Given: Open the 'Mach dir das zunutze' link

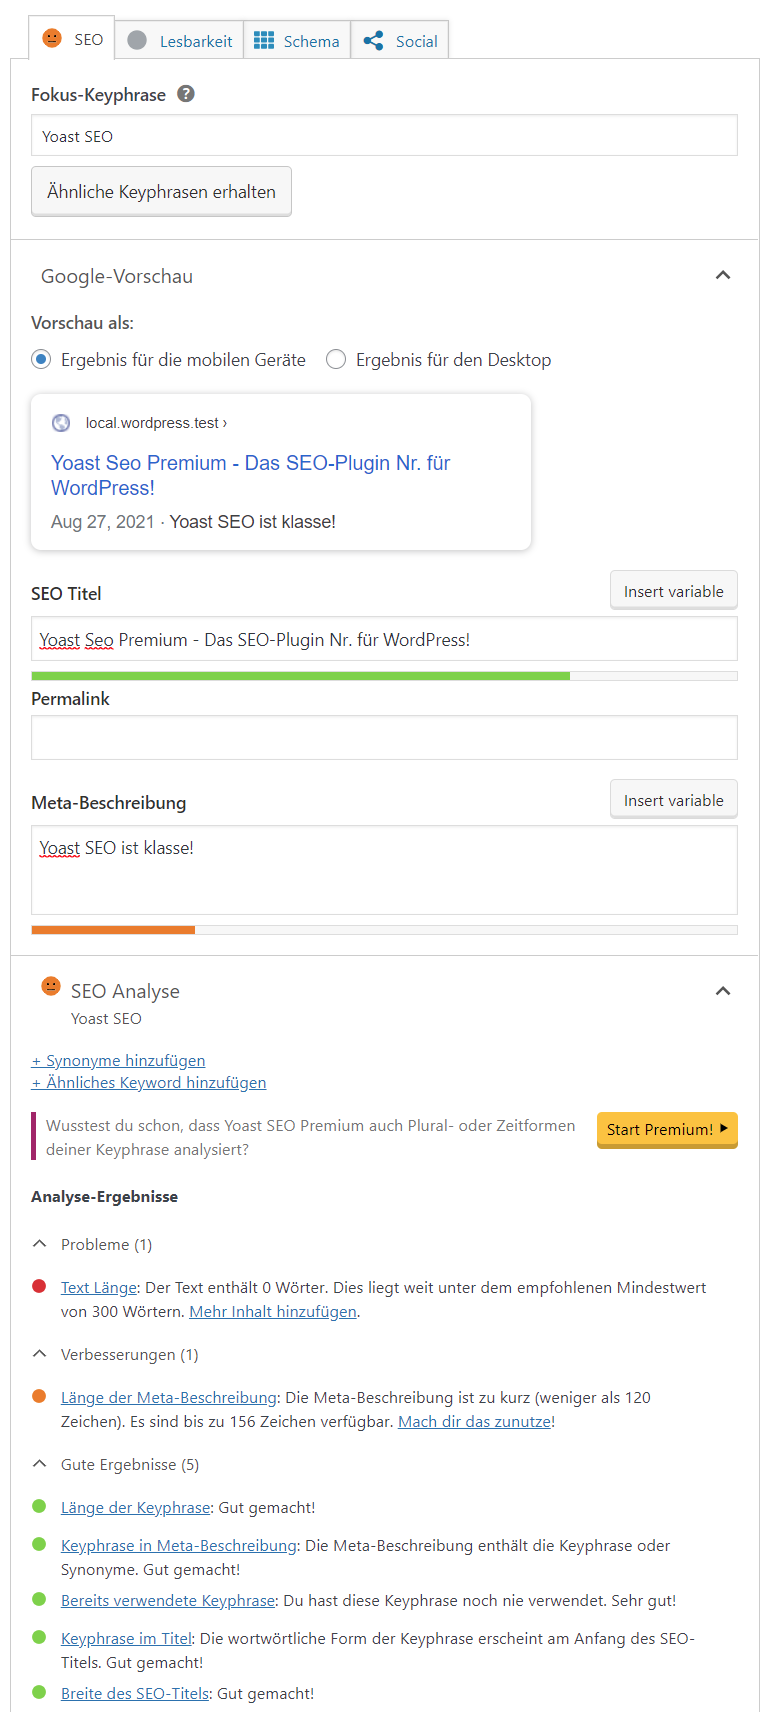Looking at the screenshot, I should point(473,1420).
